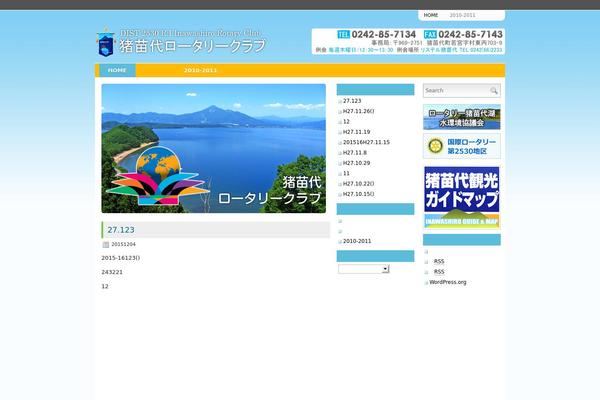Image resolution: width=600 pixels, height=400 pixels.
Task: Open recent post H27.10.15
Action: [359, 194]
